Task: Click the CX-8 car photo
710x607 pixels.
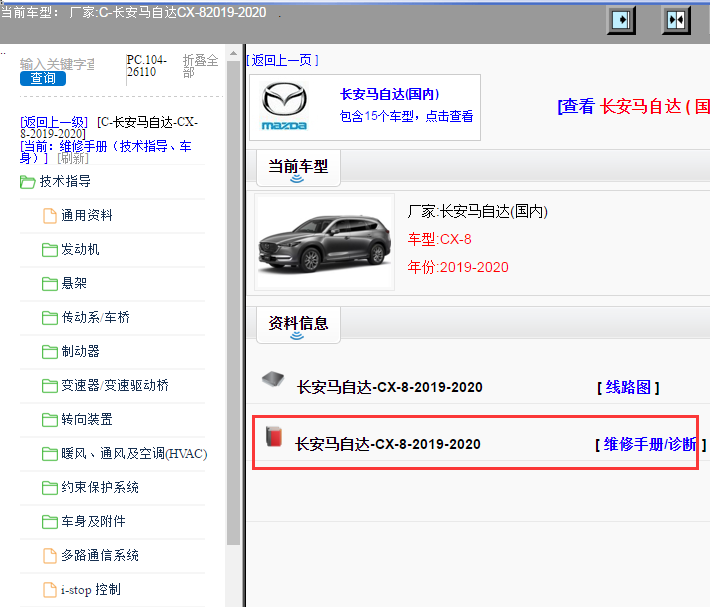Action: click(324, 242)
